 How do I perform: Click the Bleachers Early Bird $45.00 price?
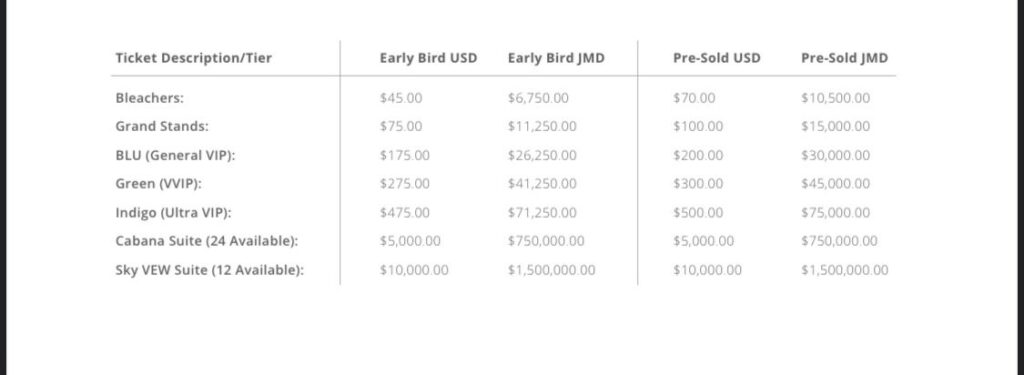(x=401, y=98)
